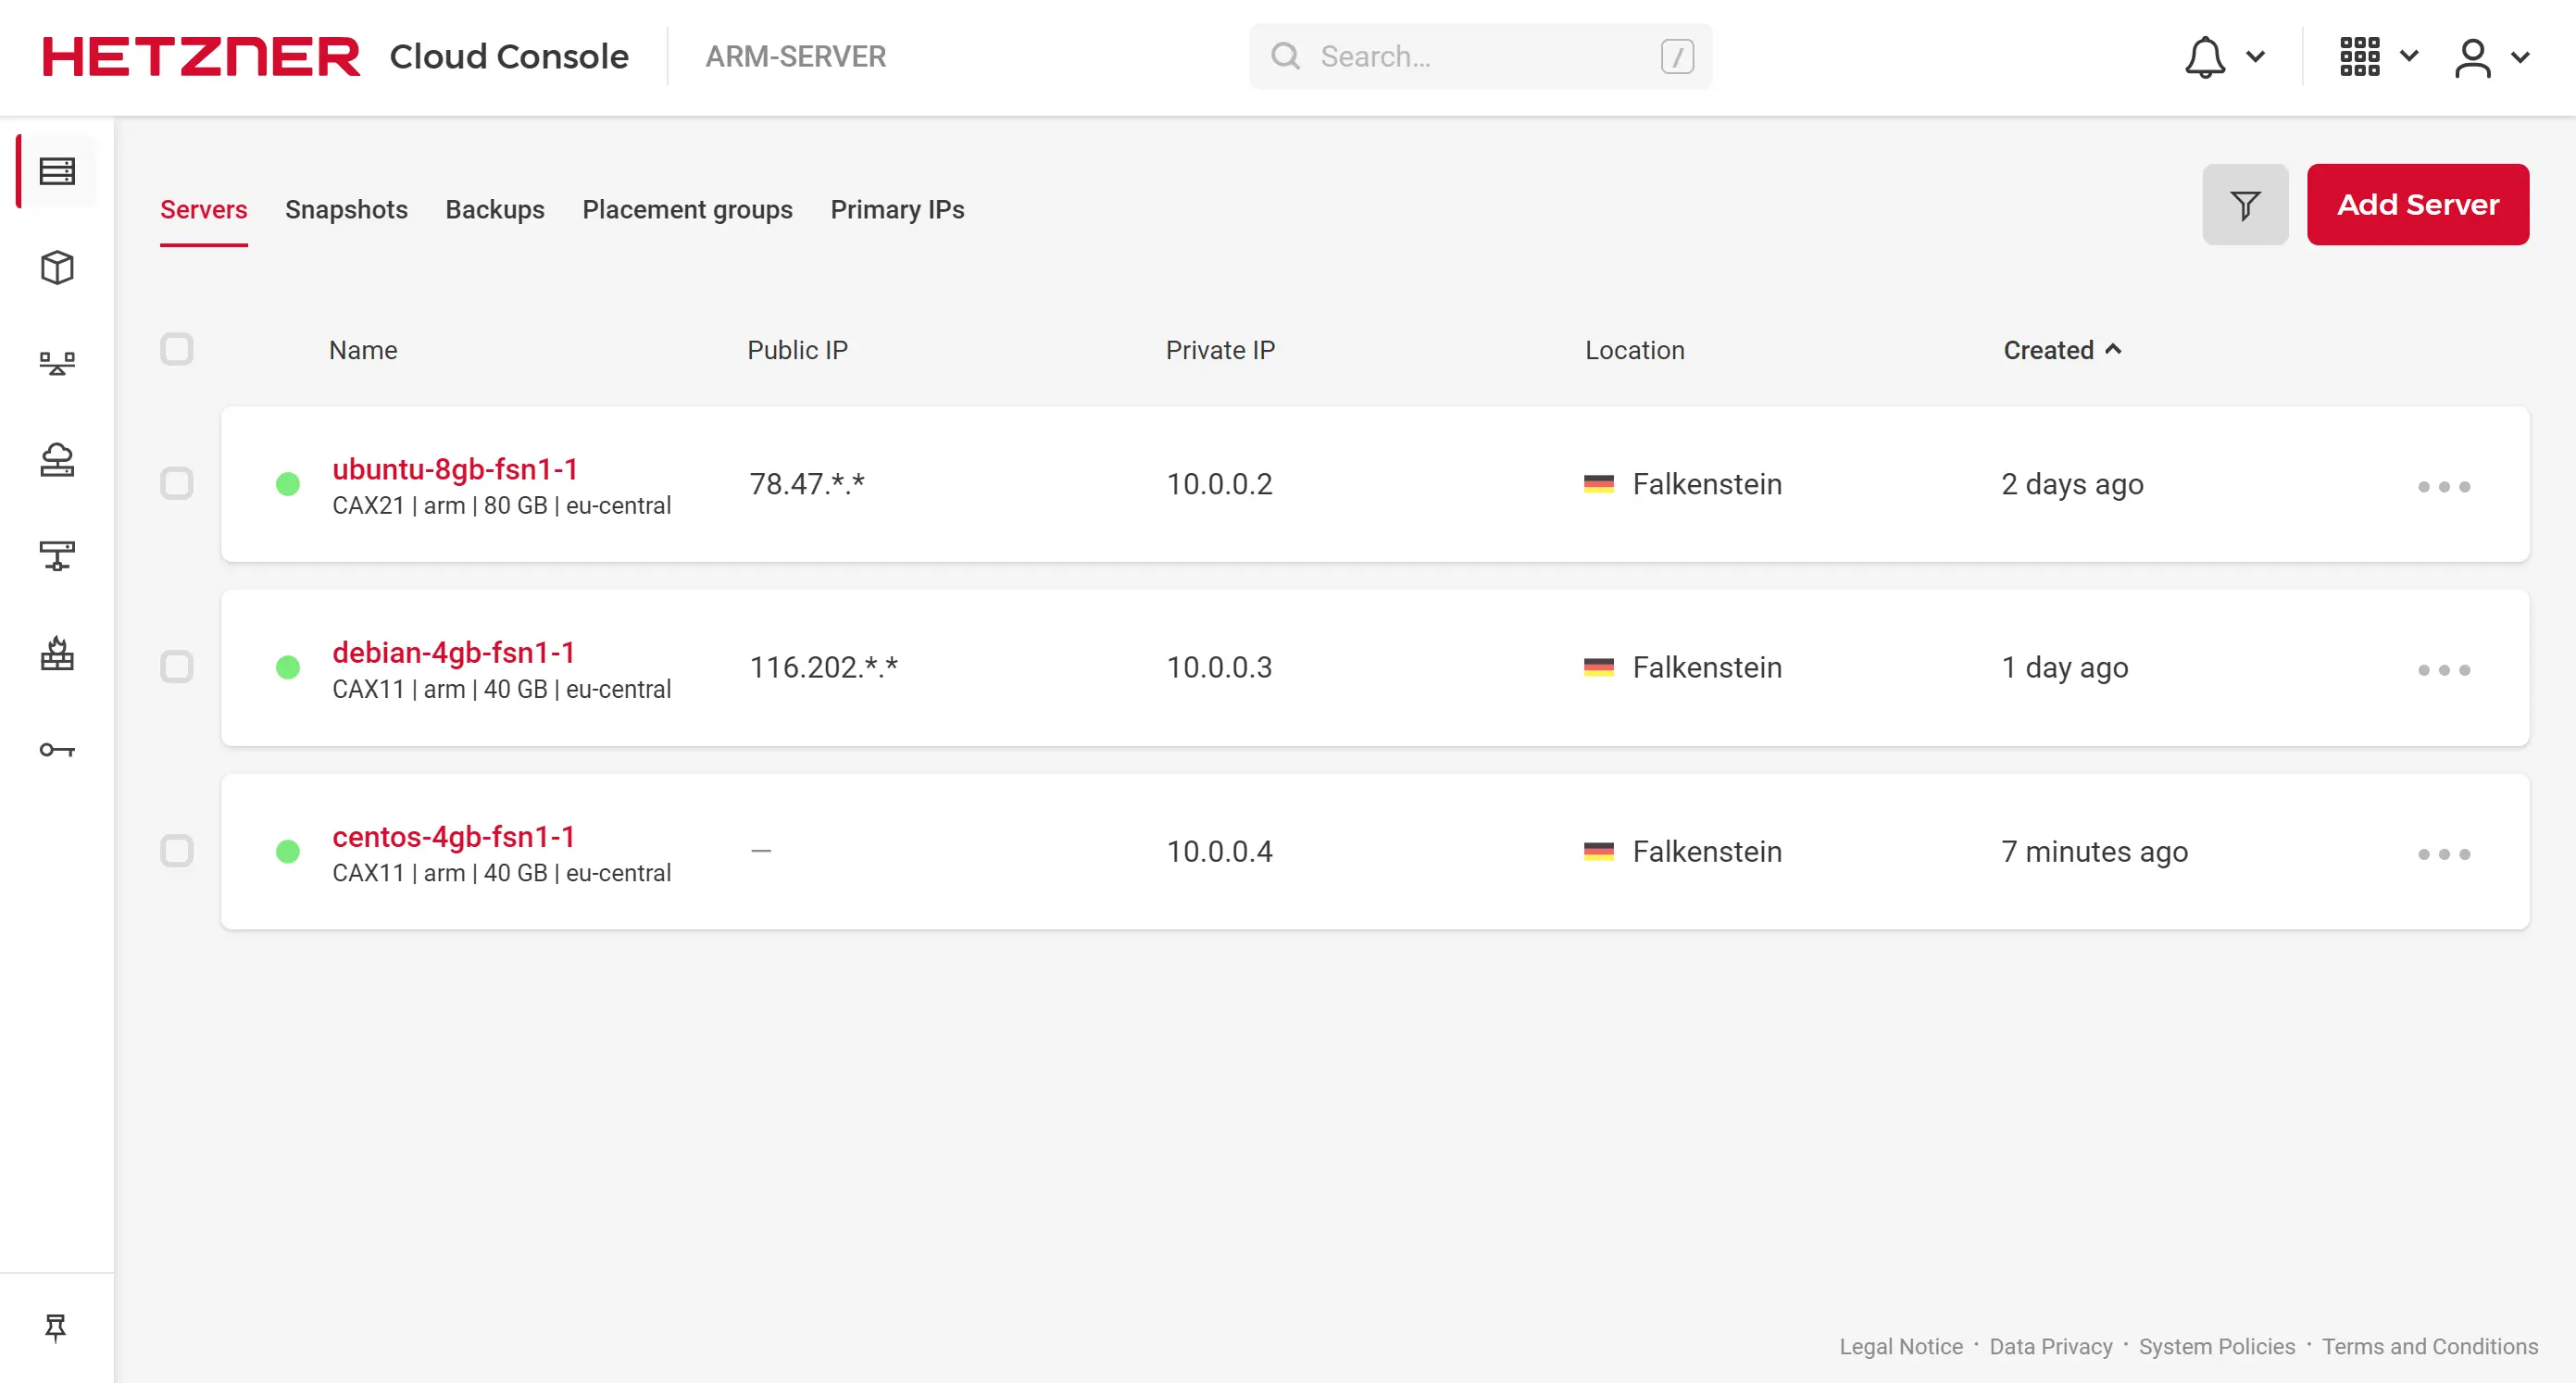Click the '7 minutes ago' created time
Image resolution: width=2576 pixels, height=1383 pixels.
point(2095,851)
